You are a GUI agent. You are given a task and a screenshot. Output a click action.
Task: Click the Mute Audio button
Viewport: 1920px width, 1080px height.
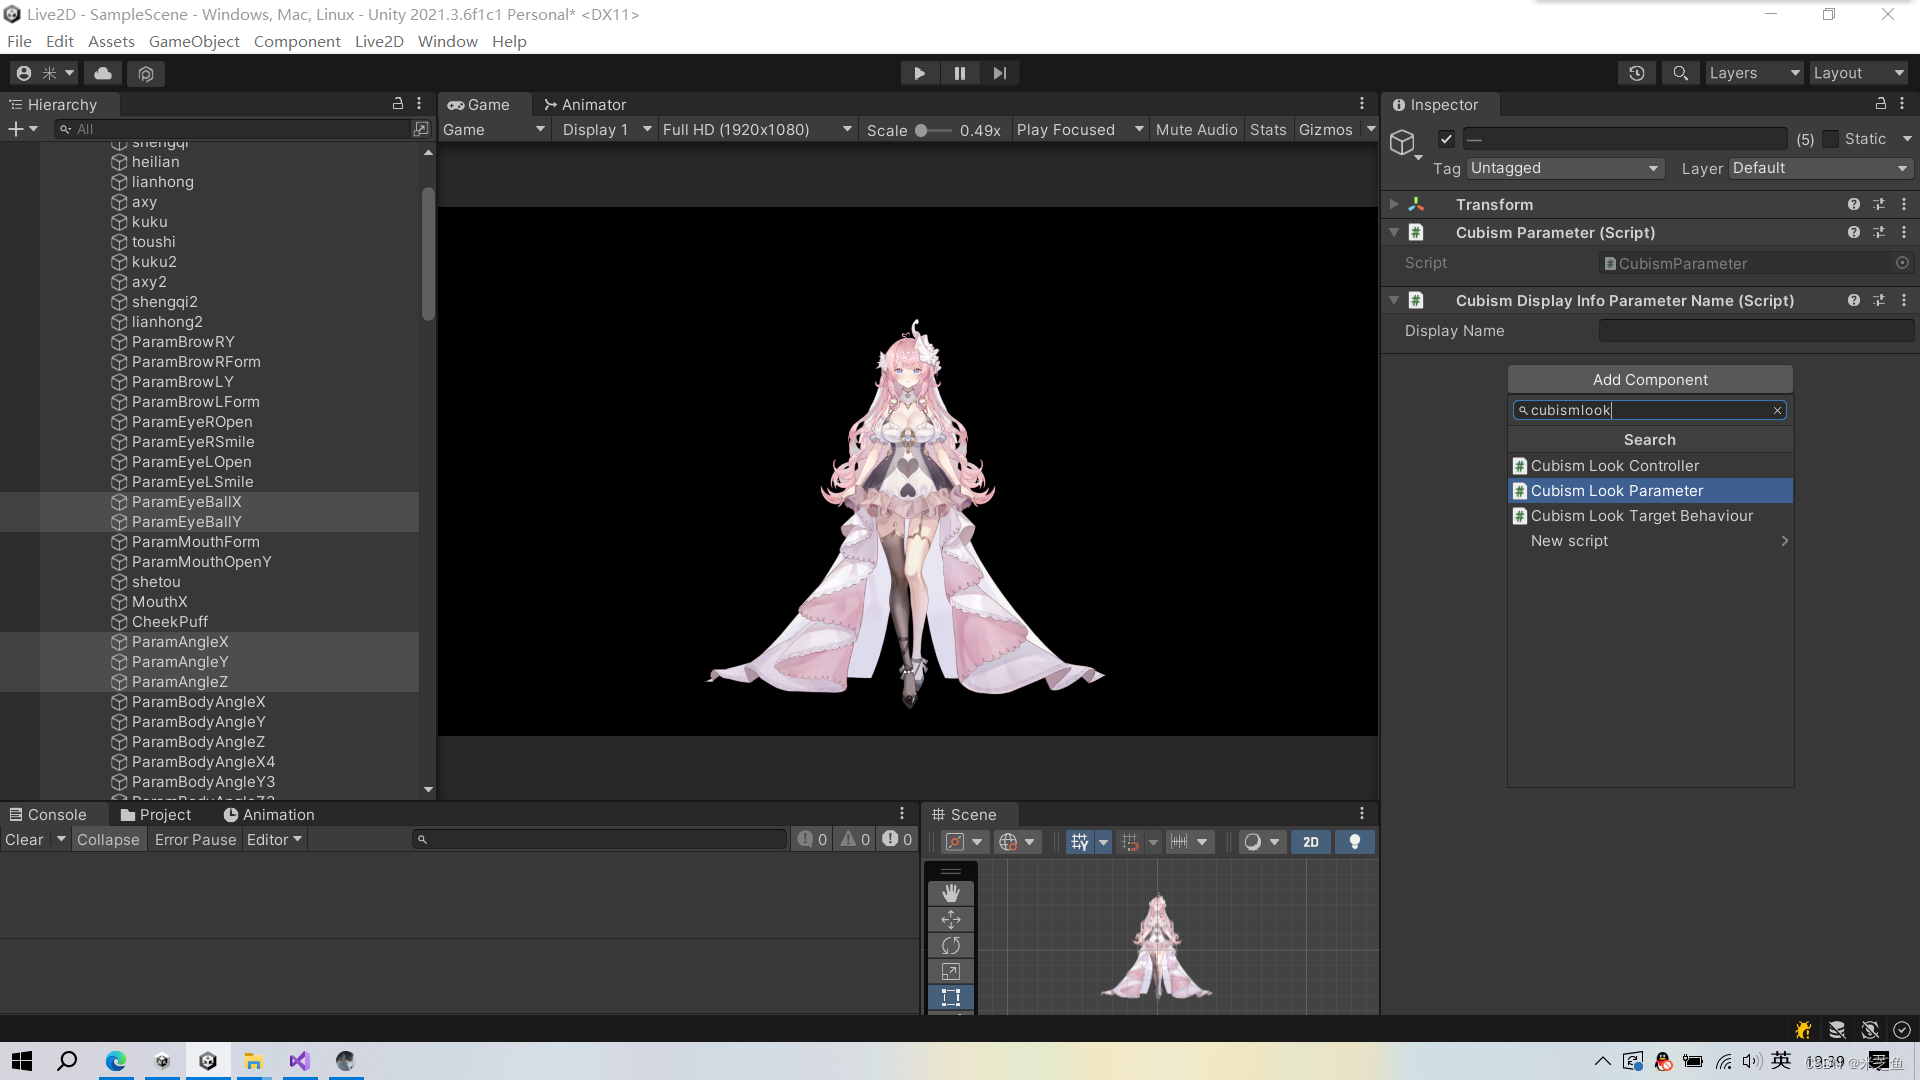[x=1196, y=130]
